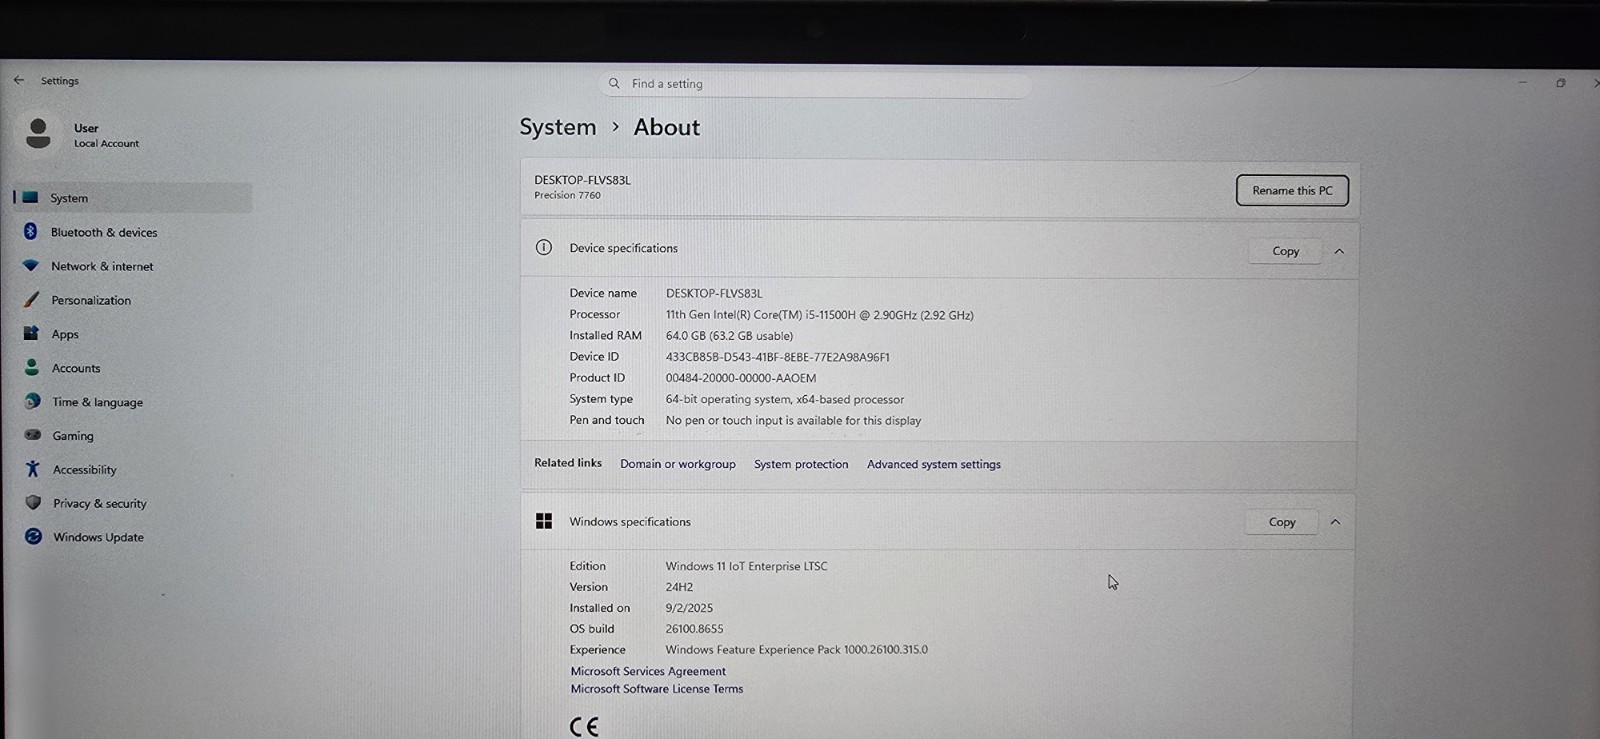Click the Accessibility figure icon

tap(33, 469)
